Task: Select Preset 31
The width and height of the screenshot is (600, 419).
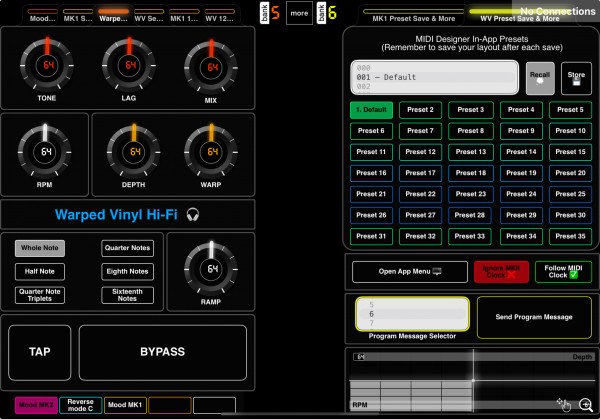Action: 371,236
